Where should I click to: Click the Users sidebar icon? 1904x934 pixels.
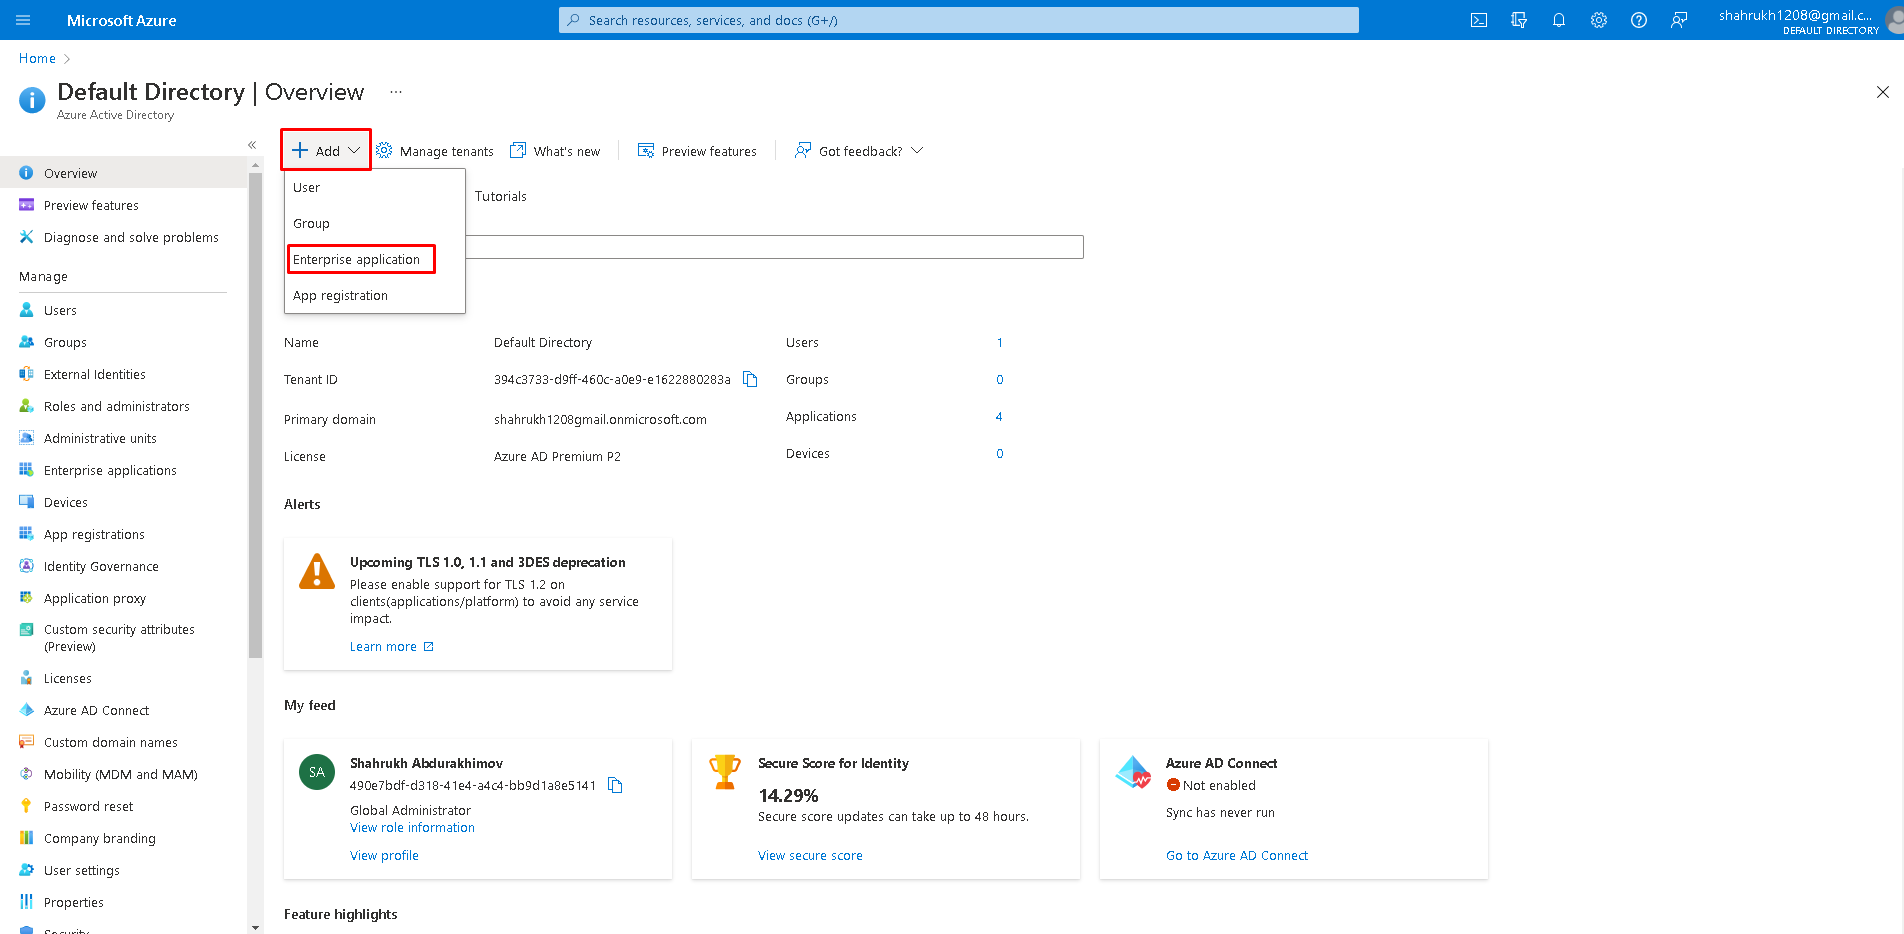[x=27, y=310]
